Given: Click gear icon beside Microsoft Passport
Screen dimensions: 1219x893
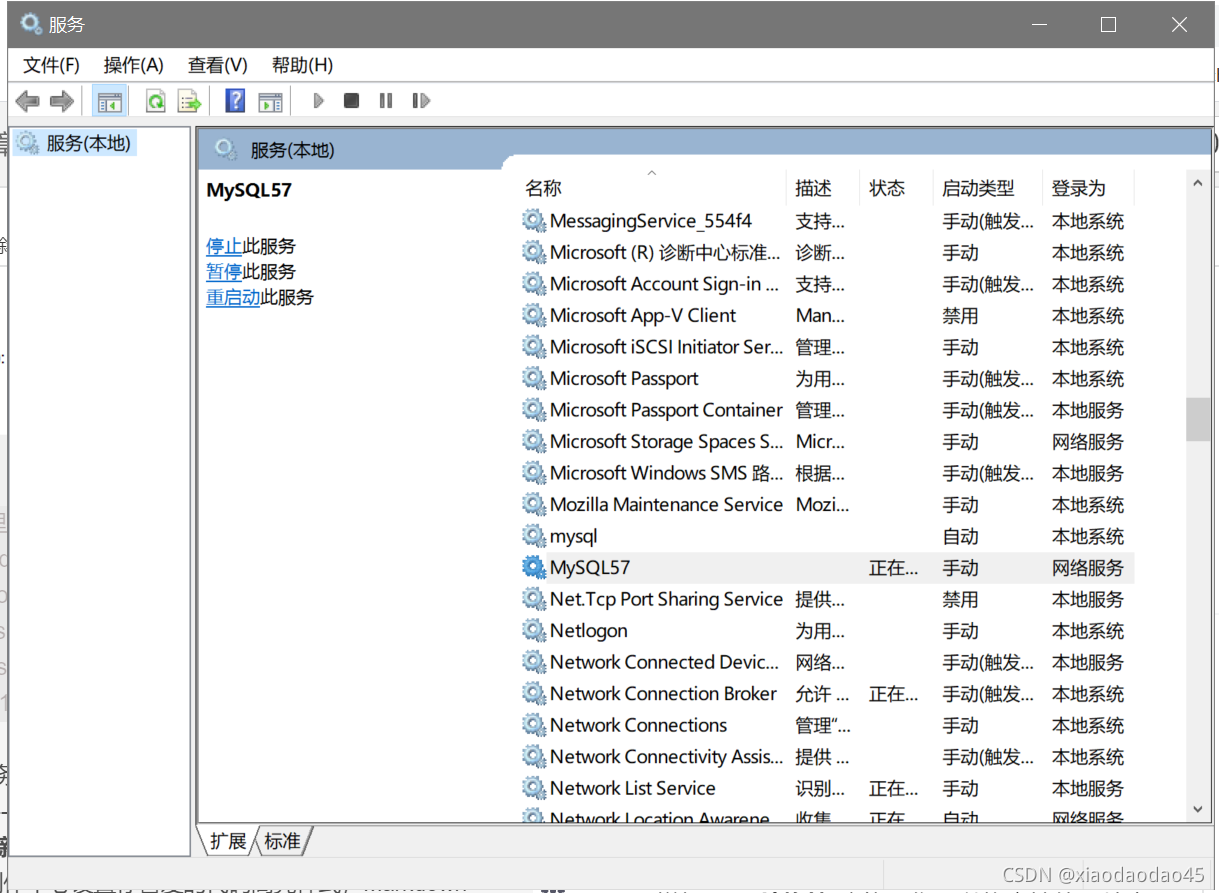Looking at the screenshot, I should (x=535, y=378).
